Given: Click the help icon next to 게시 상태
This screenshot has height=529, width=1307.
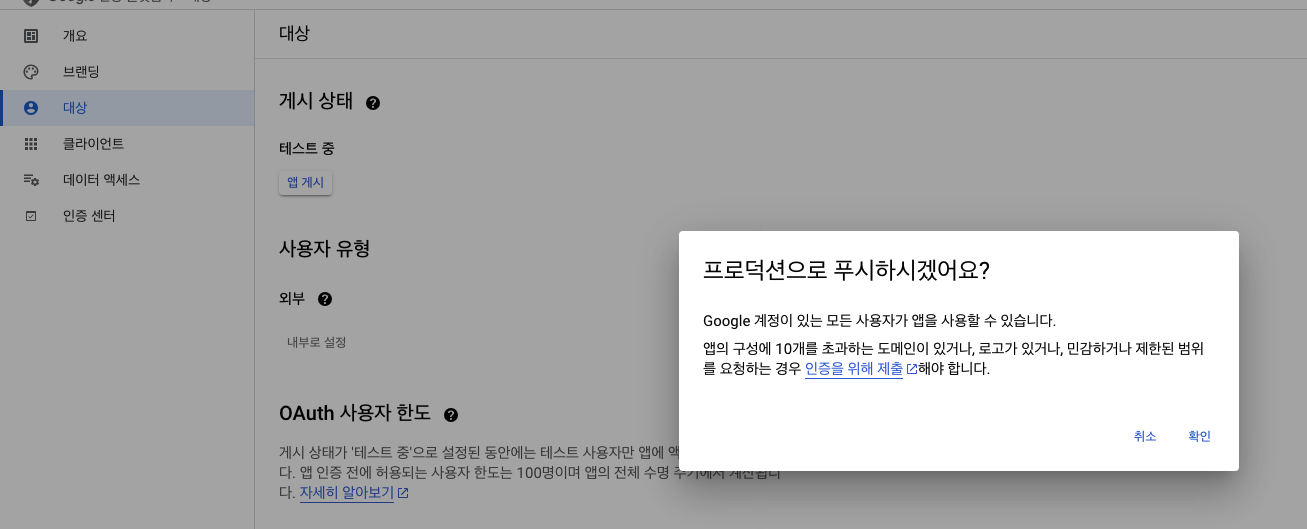Looking at the screenshot, I should tap(373, 102).
